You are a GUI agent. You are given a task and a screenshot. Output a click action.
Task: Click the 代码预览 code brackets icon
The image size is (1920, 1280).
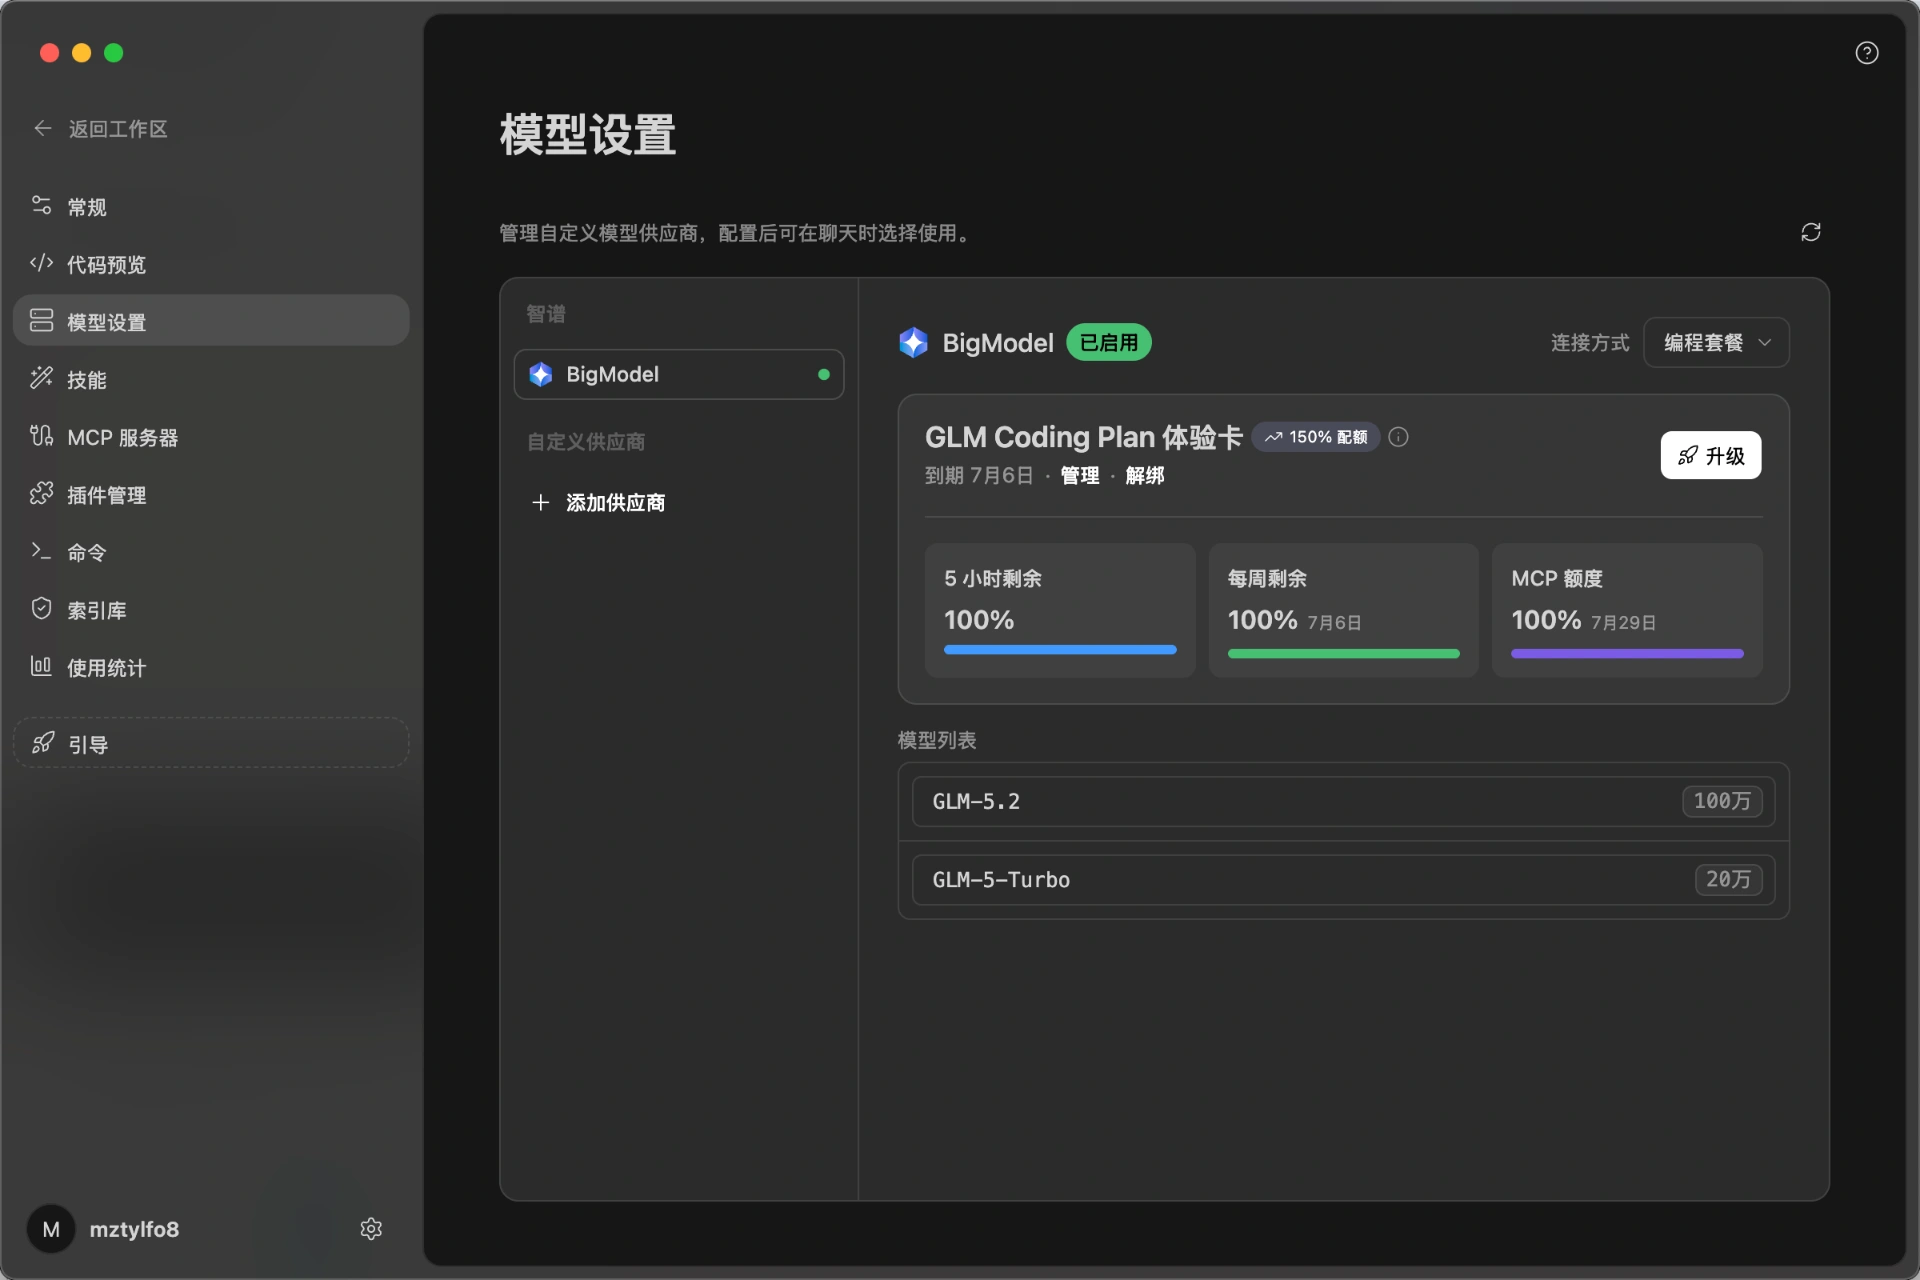pos(41,264)
